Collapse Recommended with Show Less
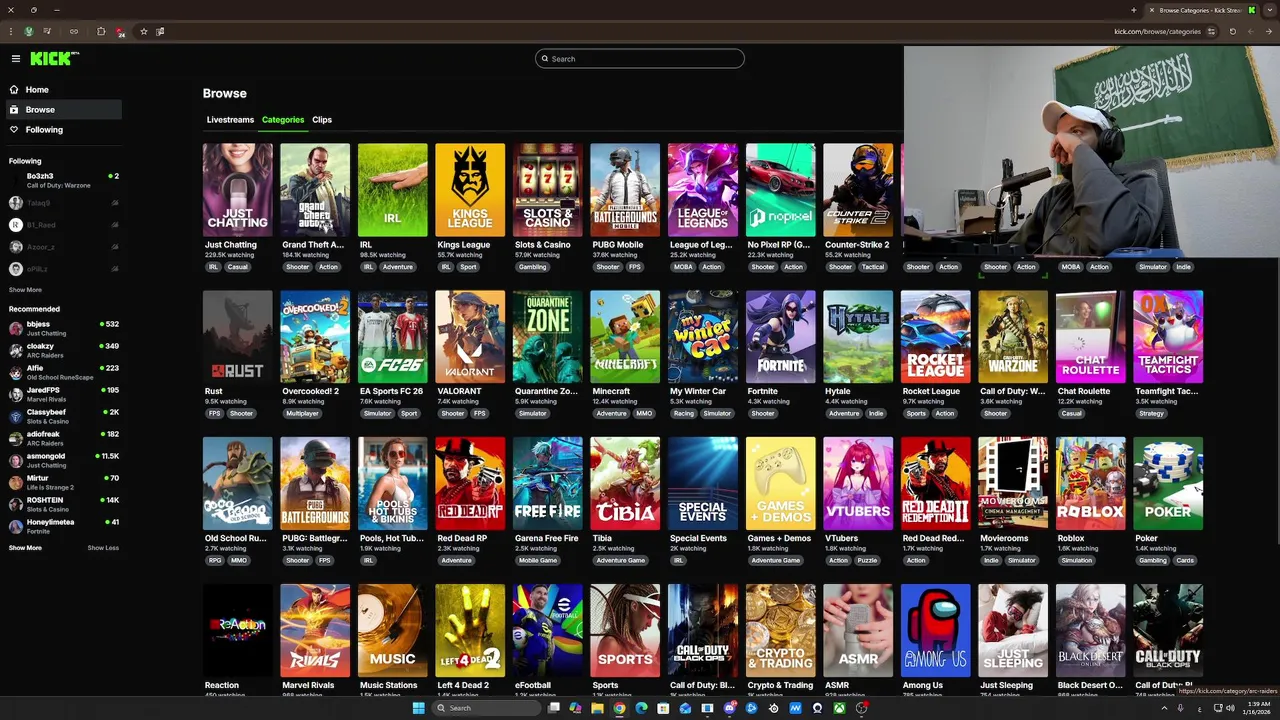The image size is (1280, 720). pos(103,548)
